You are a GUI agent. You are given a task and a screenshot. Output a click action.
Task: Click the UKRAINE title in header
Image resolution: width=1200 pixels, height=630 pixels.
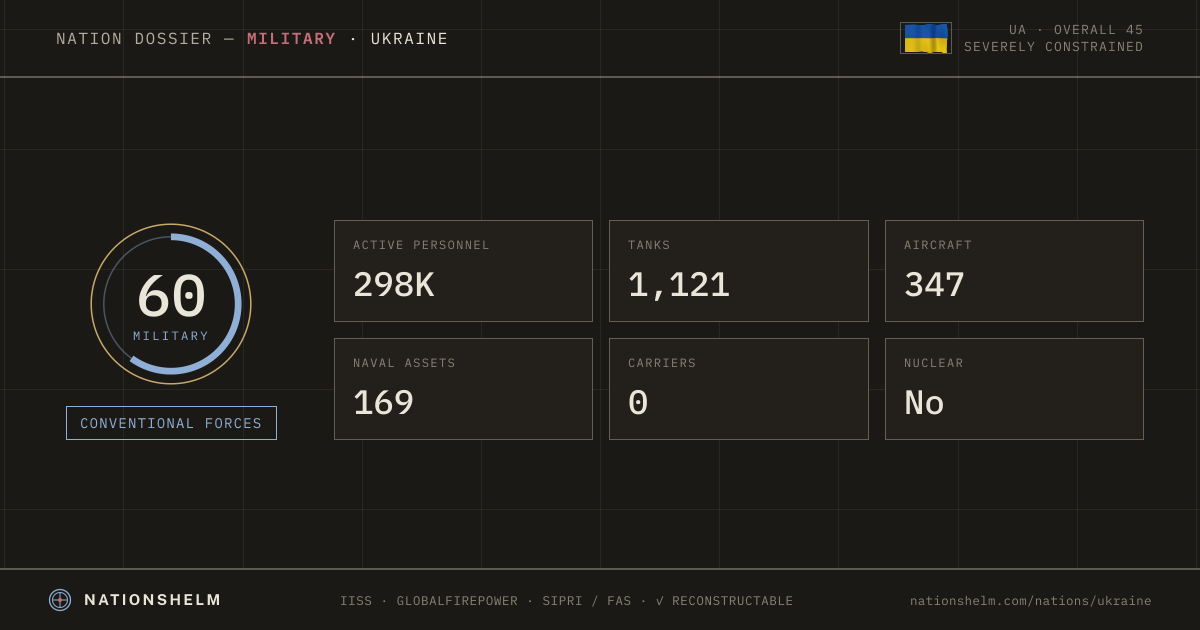pos(410,39)
